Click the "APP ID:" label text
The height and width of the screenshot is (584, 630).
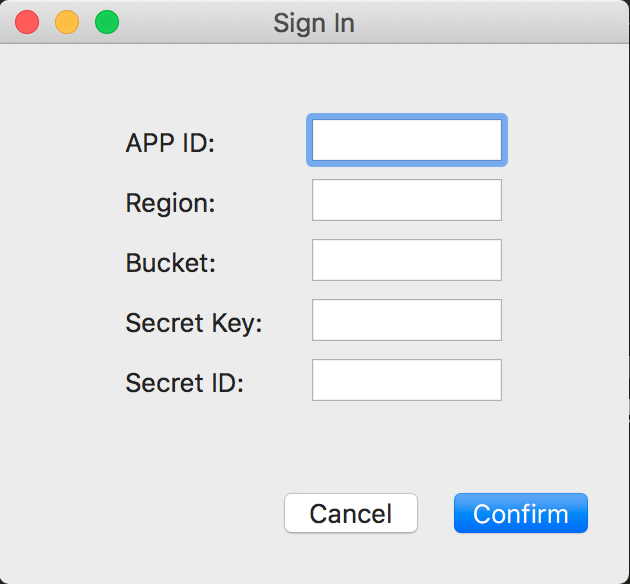170,143
